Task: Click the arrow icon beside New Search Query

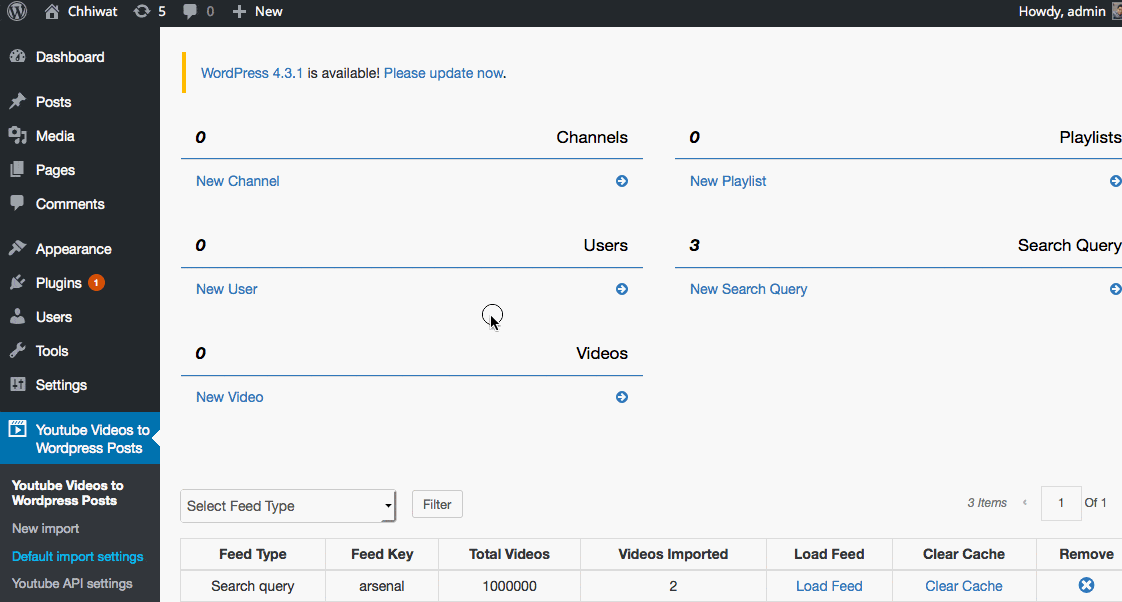Action: [1116, 289]
